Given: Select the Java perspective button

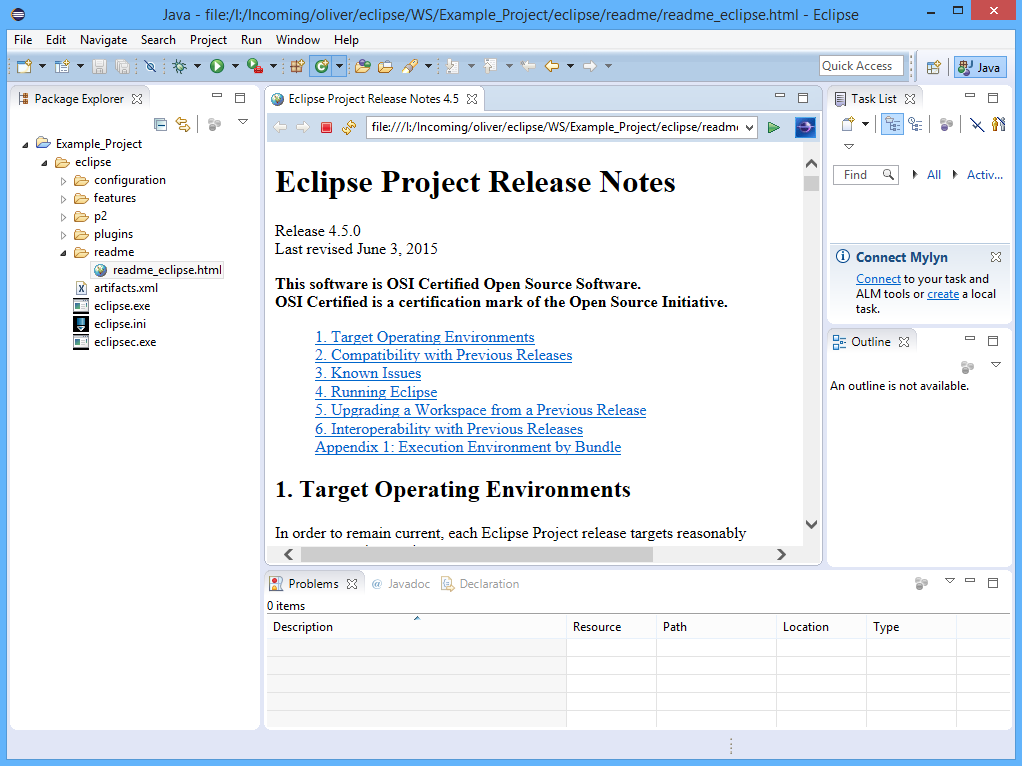Looking at the screenshot, I should [980, 67].
